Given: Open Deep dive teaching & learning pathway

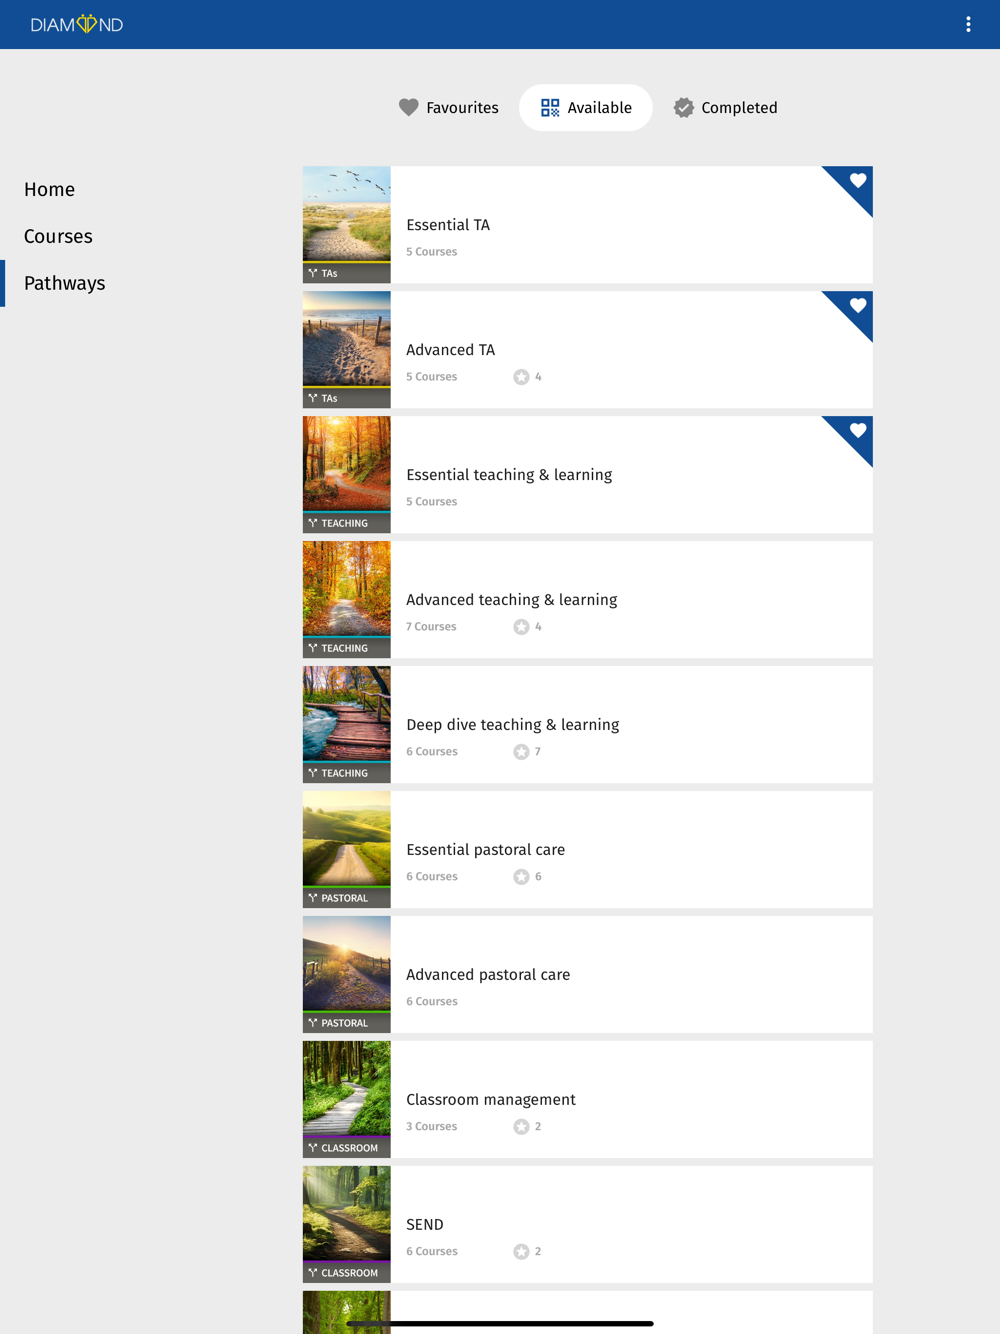Looking at the screenshot, I should (513, 725).
